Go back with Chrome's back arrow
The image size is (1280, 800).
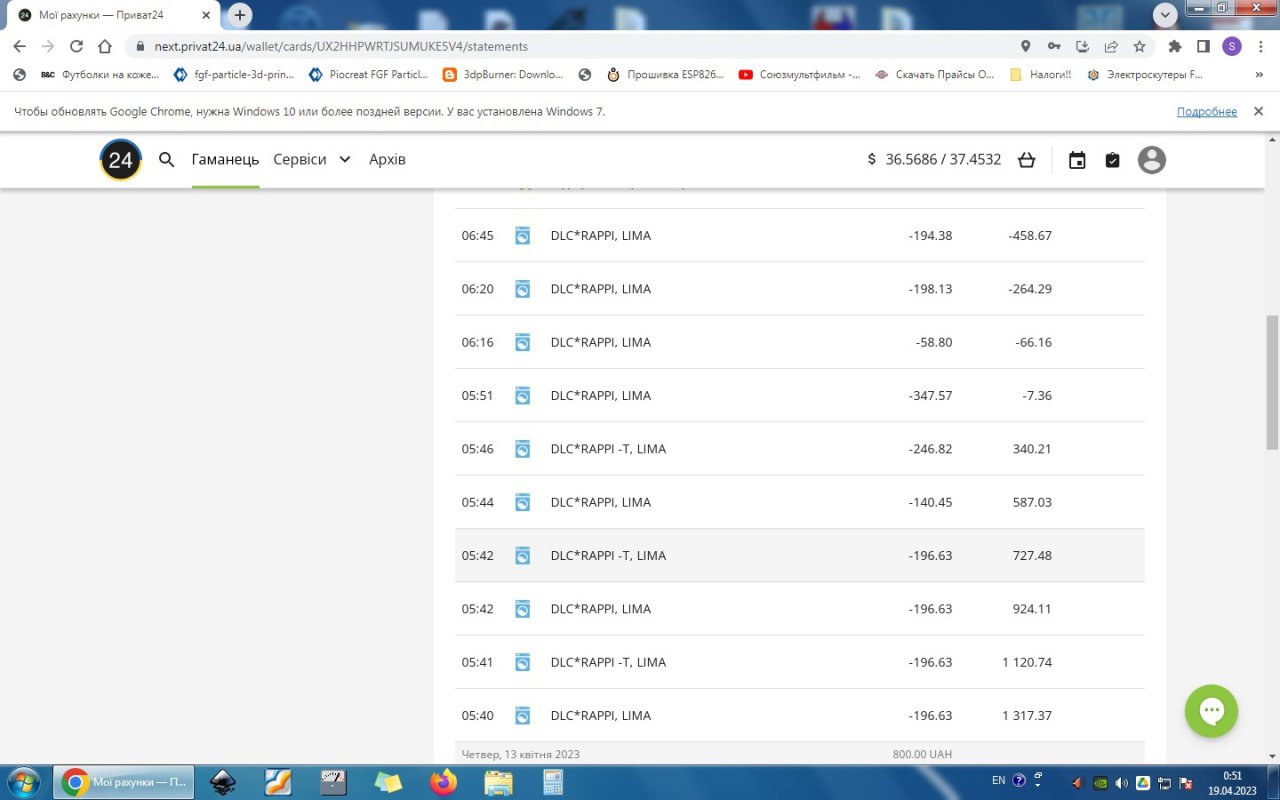[19, 46]
